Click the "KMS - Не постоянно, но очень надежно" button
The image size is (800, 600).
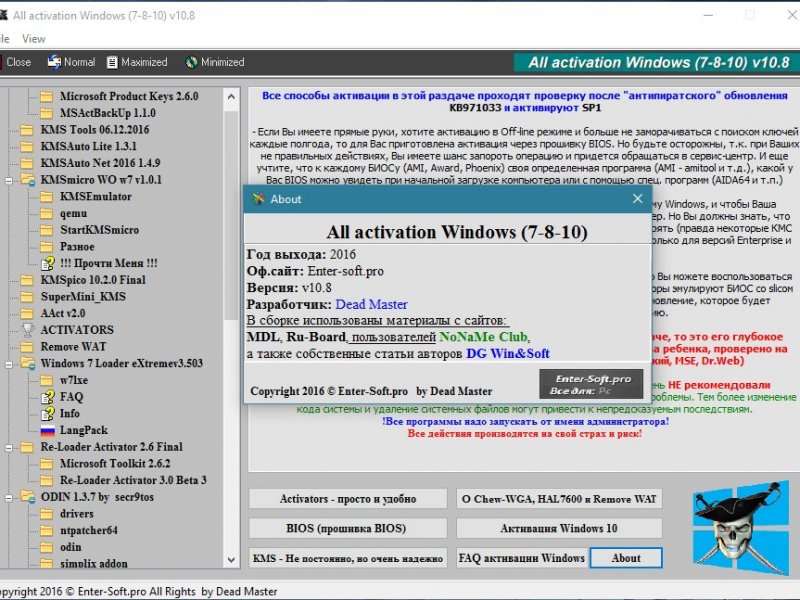[x=348, y=558]
